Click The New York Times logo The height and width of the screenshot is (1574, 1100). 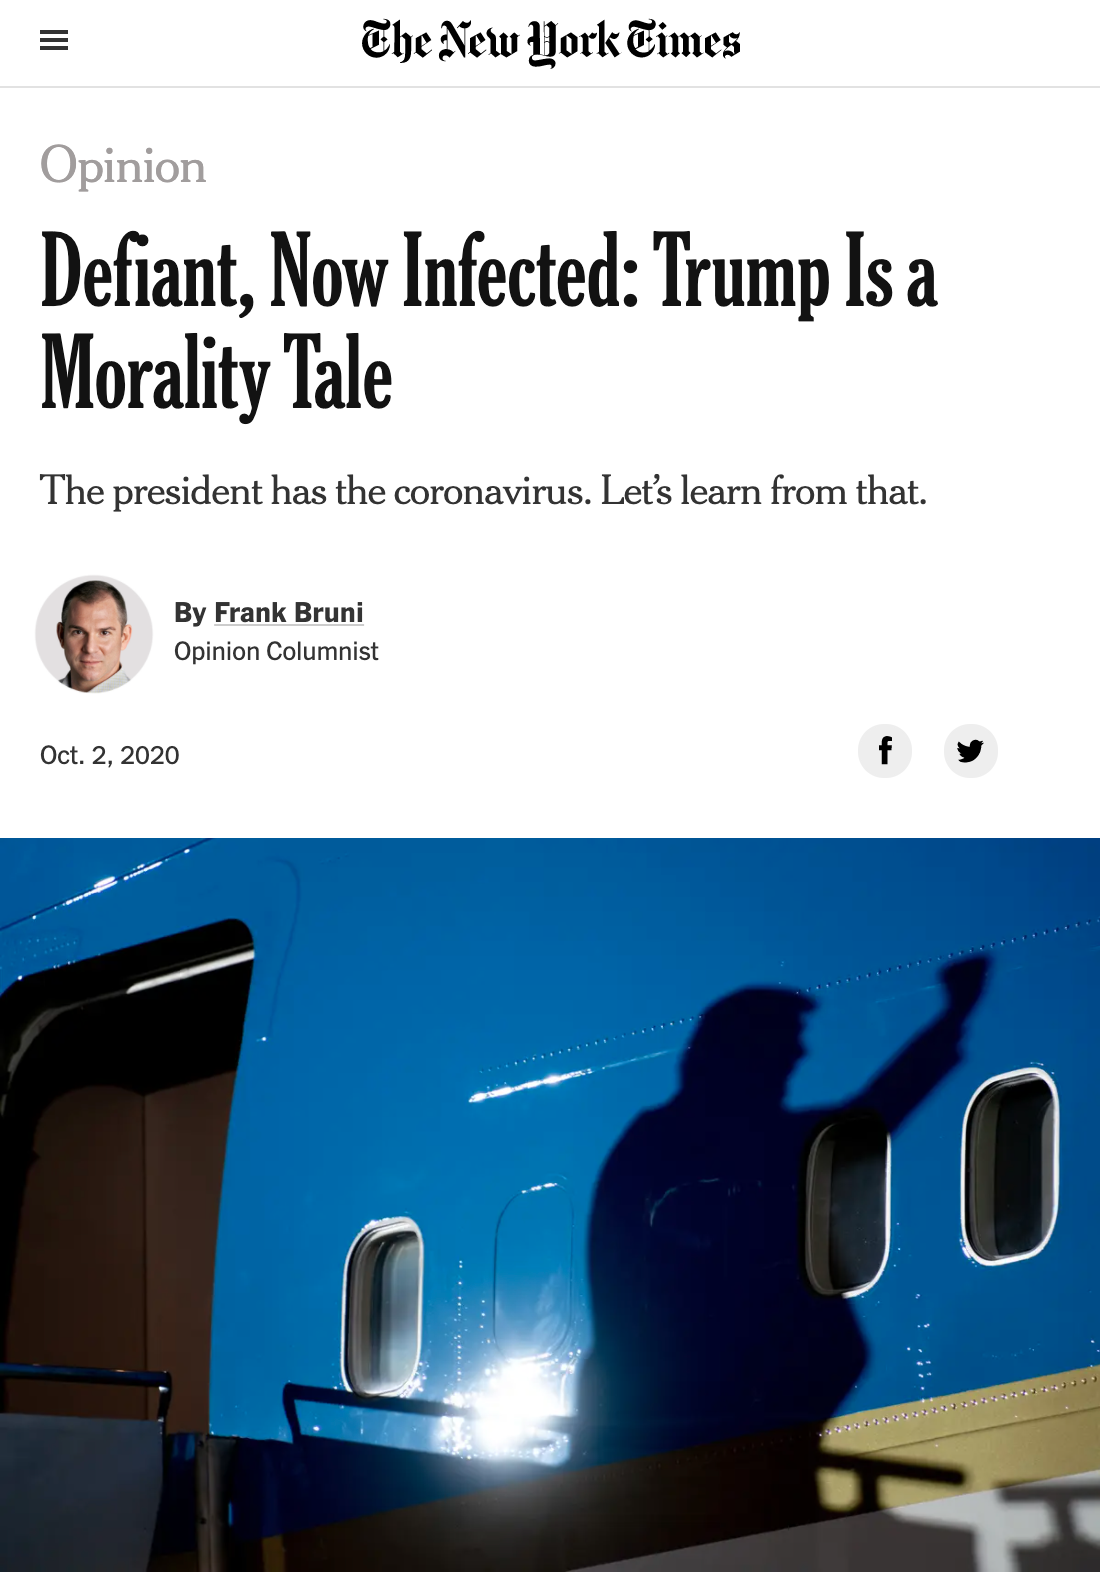[x=550, y=42]
